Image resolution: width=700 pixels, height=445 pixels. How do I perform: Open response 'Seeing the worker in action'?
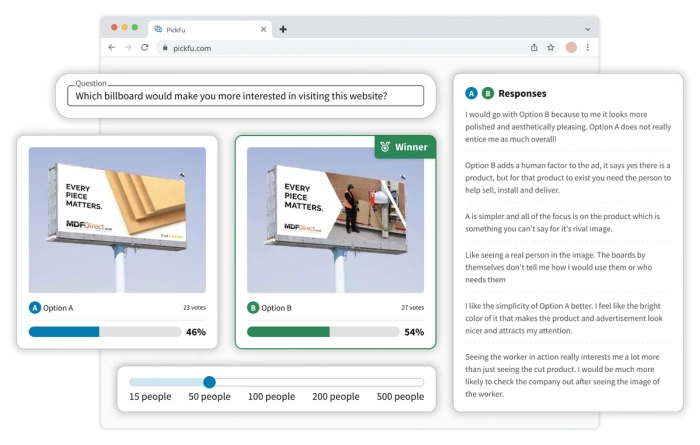click(x=562, y=375)
